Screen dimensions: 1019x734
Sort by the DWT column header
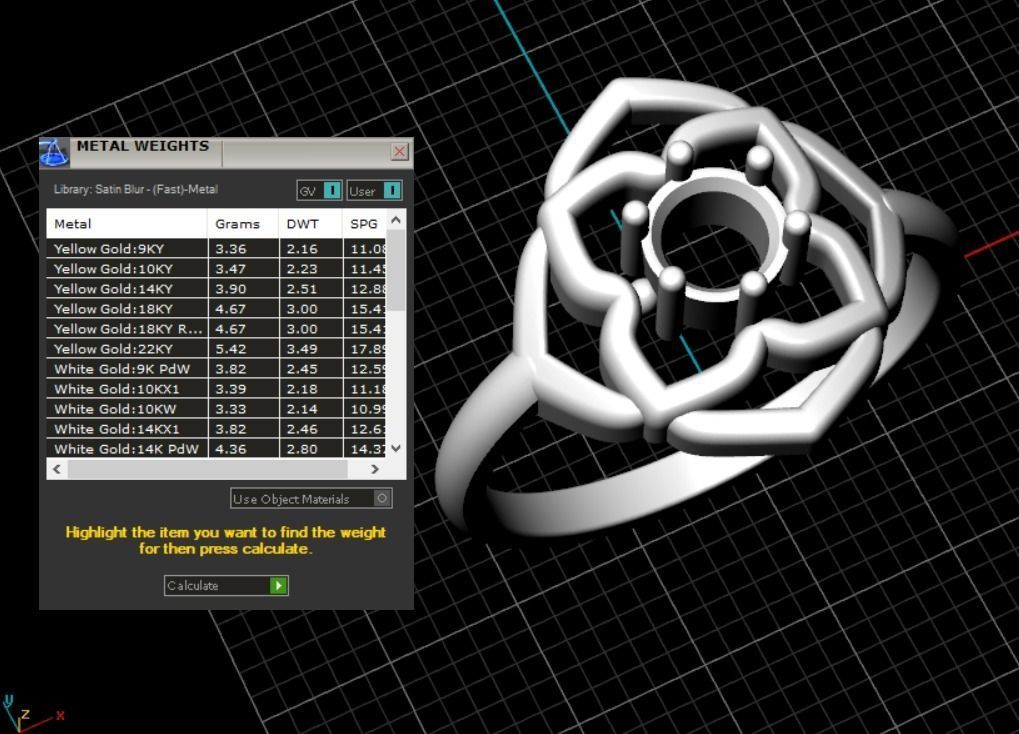click(x=310, y=224)
